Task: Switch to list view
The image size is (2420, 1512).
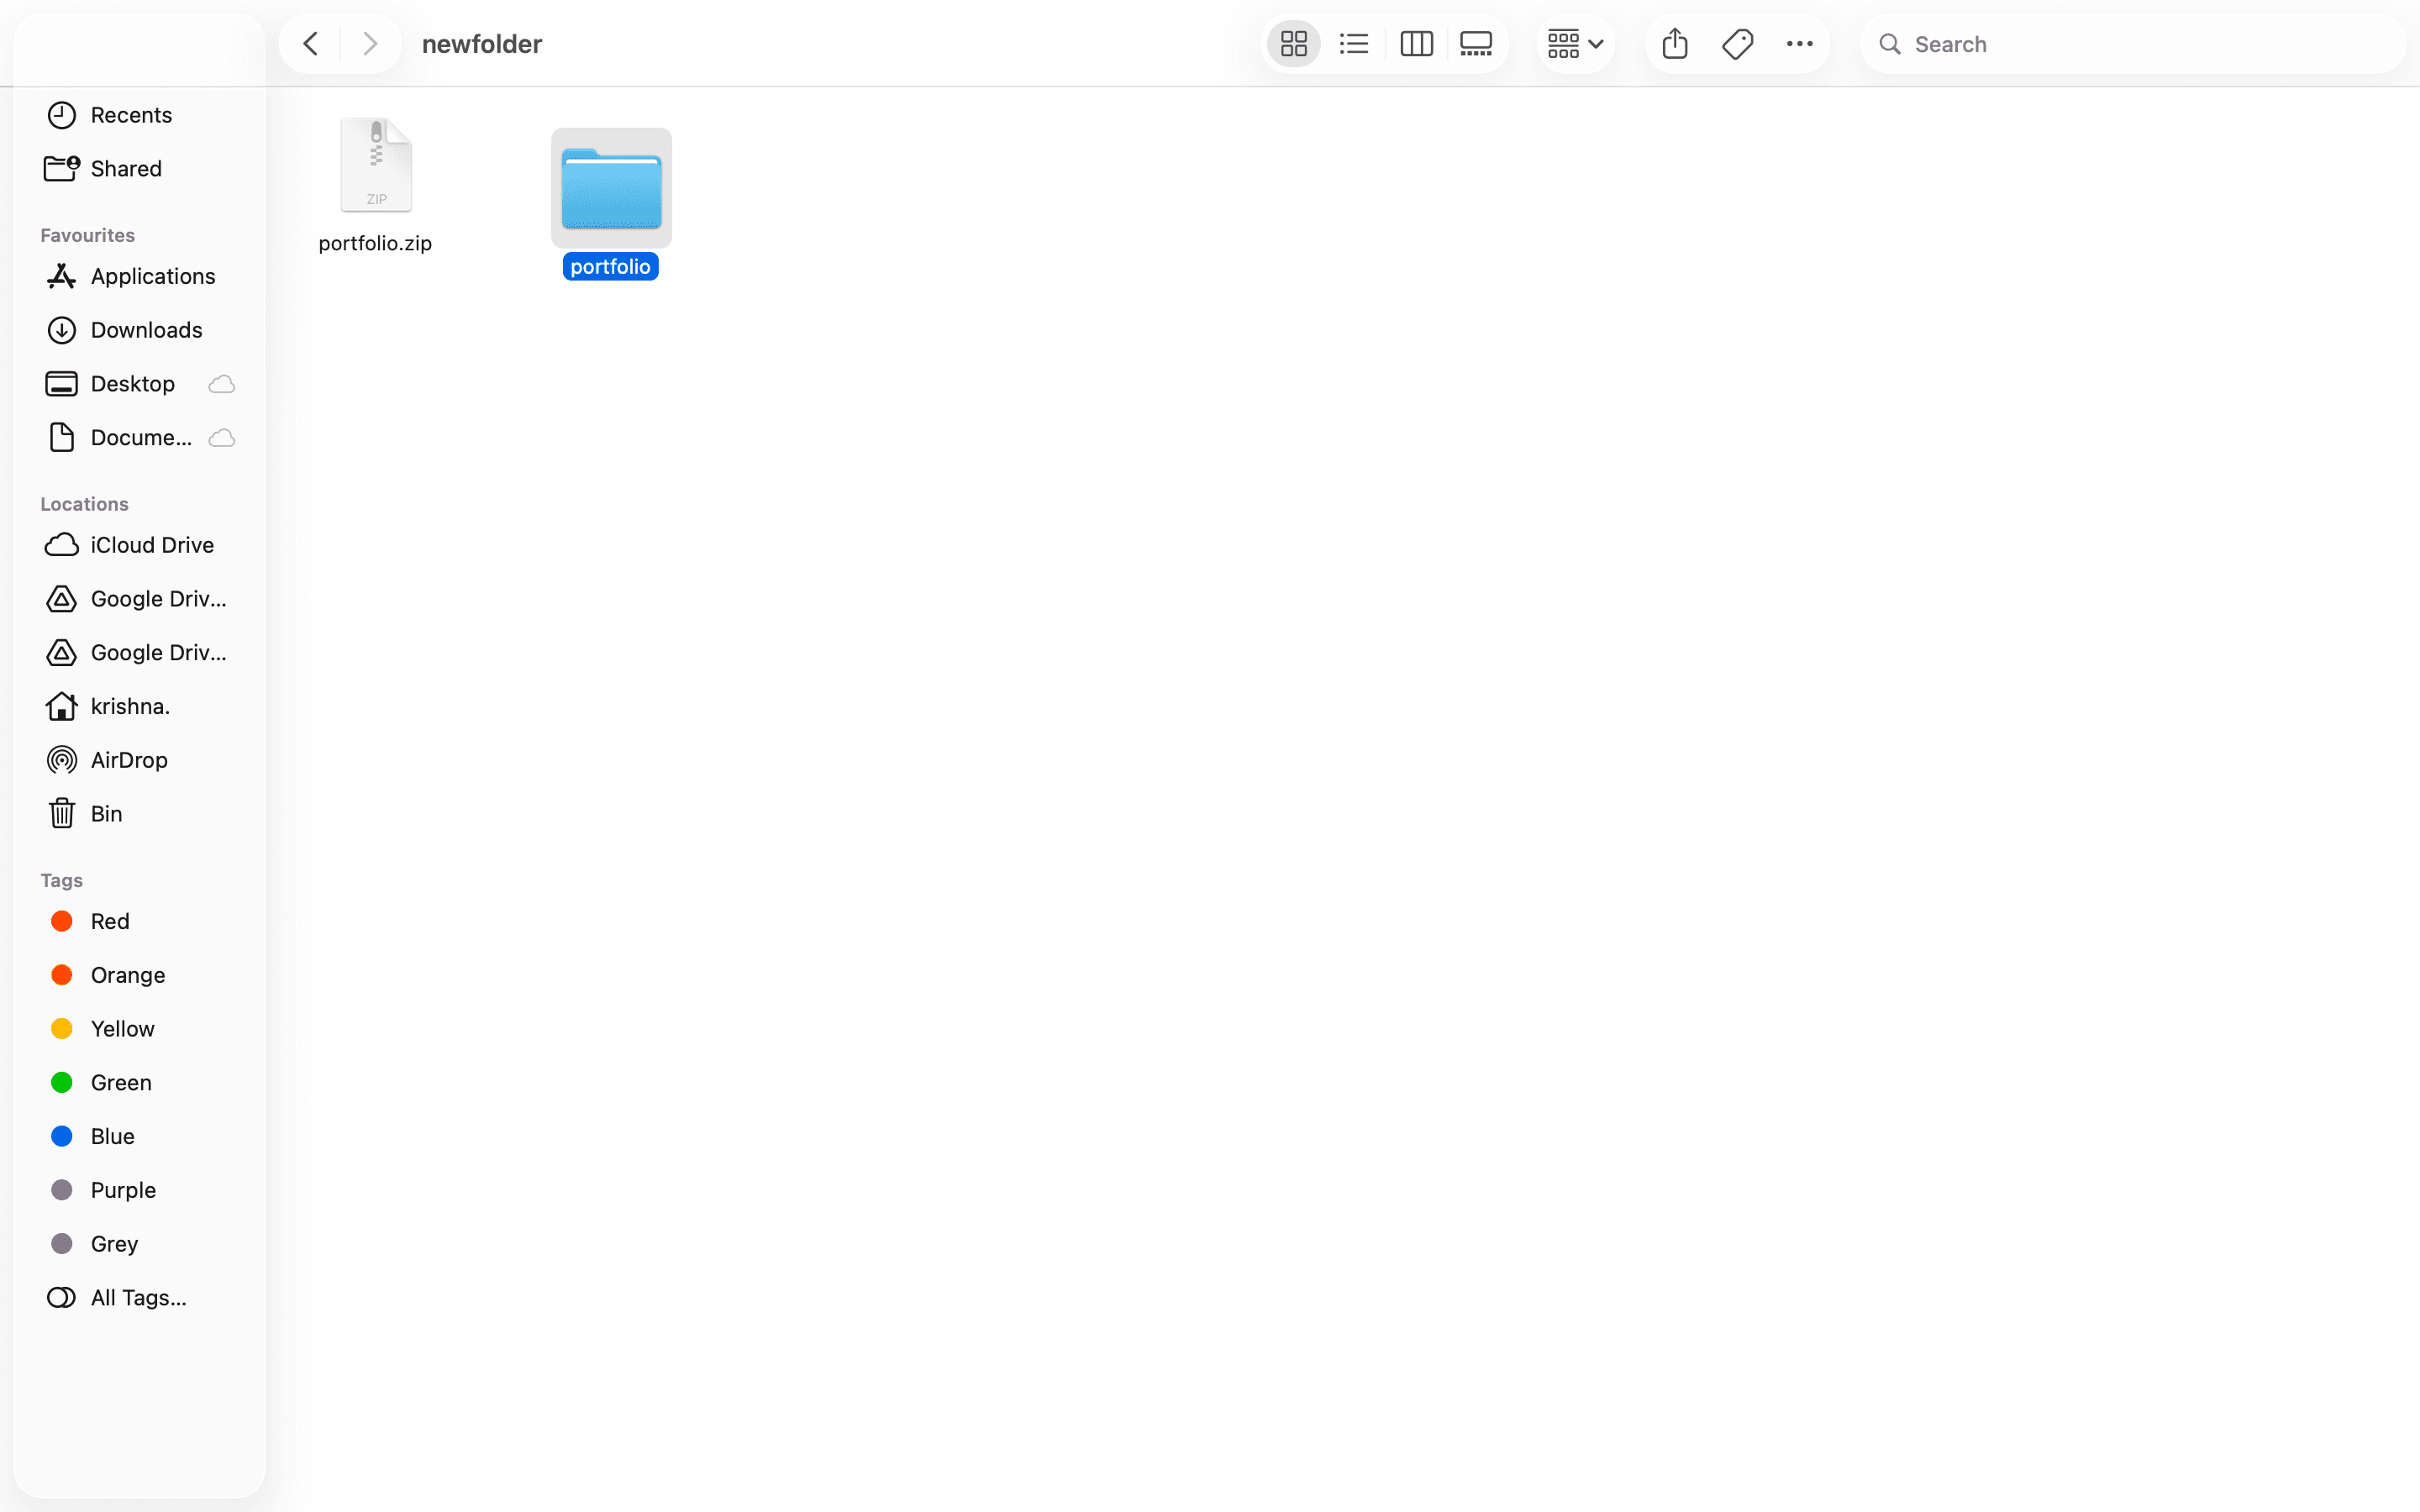Action: (x=1354, y=44)
